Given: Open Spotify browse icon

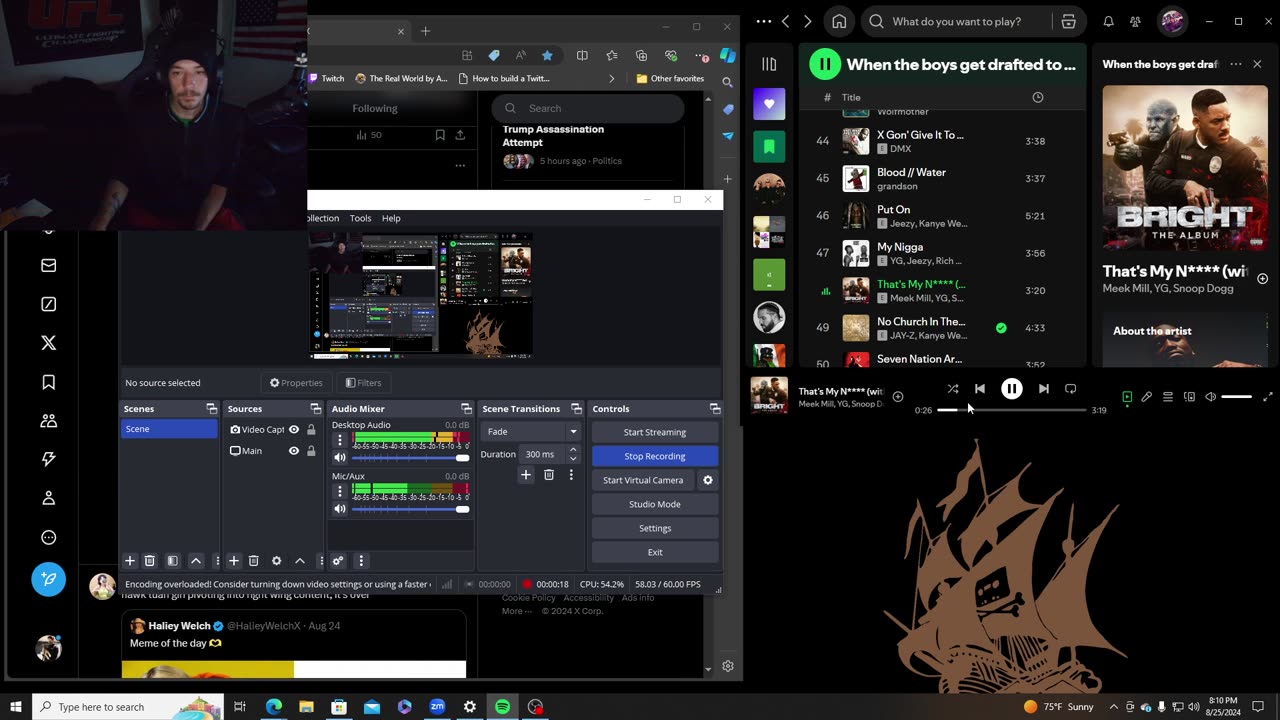Looking at the screenshot, I should point(1068,21).
